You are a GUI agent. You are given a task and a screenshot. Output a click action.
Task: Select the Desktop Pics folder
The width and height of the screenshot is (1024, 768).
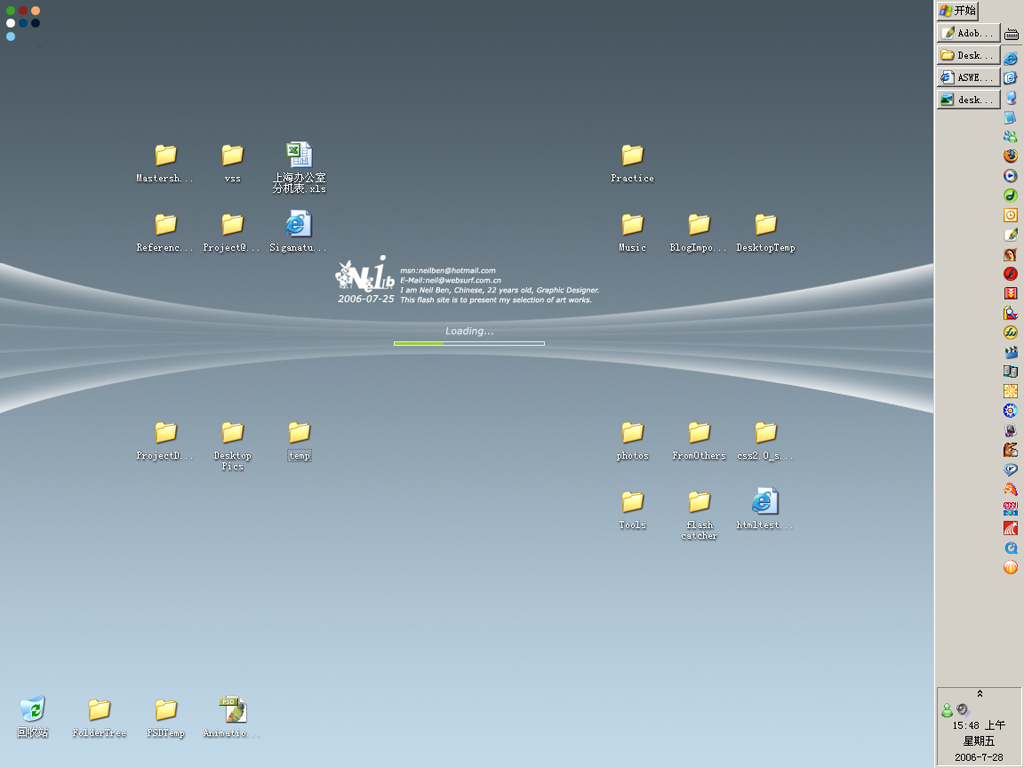click(232, 446)
